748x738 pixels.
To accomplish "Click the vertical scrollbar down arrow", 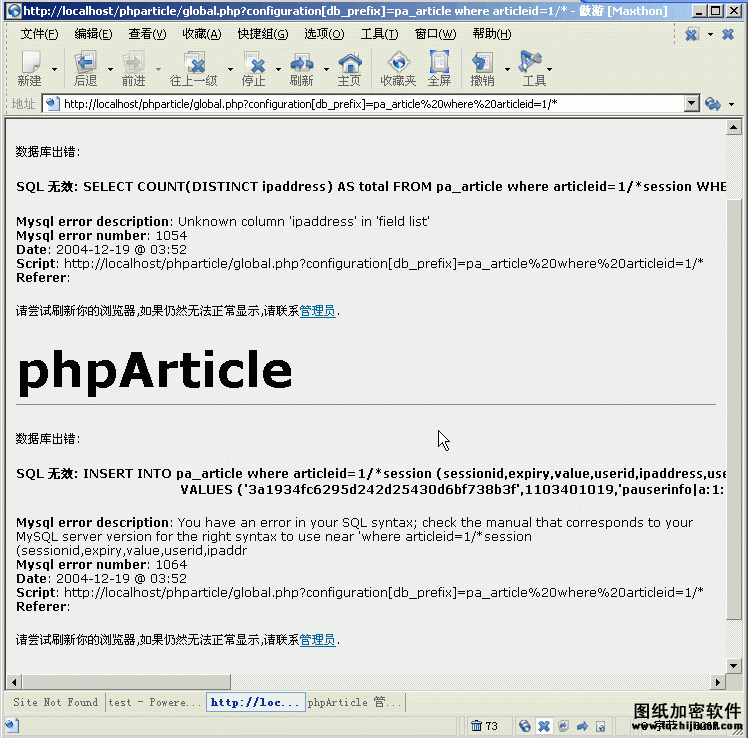I will coord(733,665).
